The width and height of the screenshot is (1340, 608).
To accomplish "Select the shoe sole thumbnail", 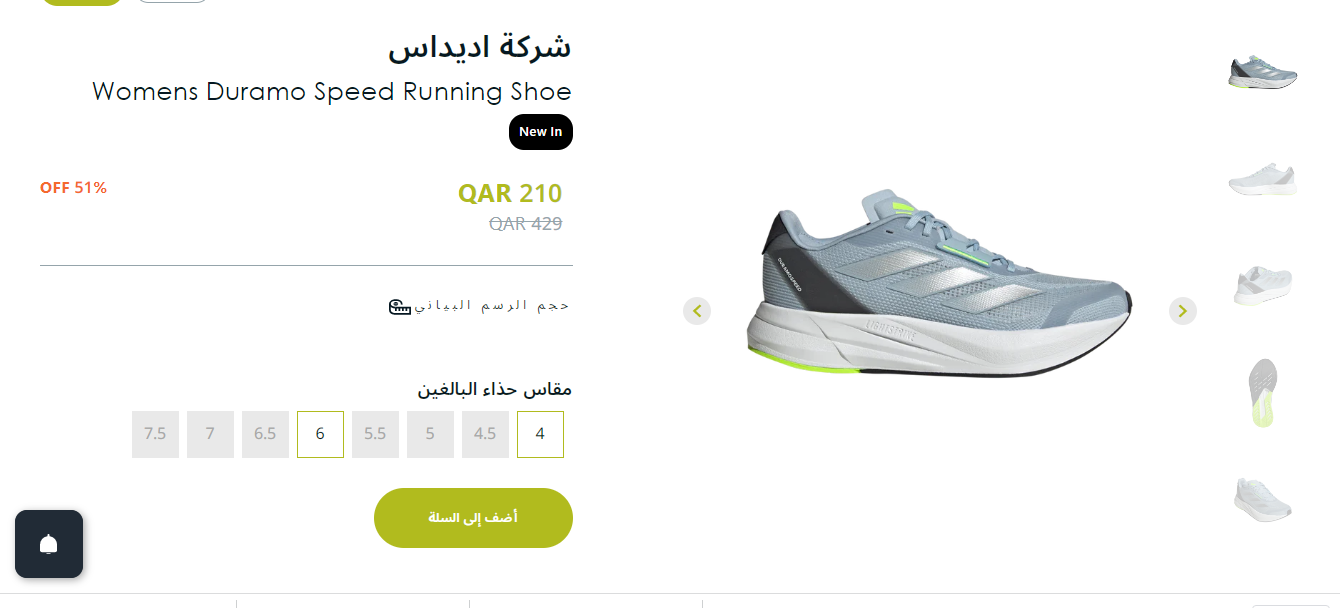I will 1263,392.
